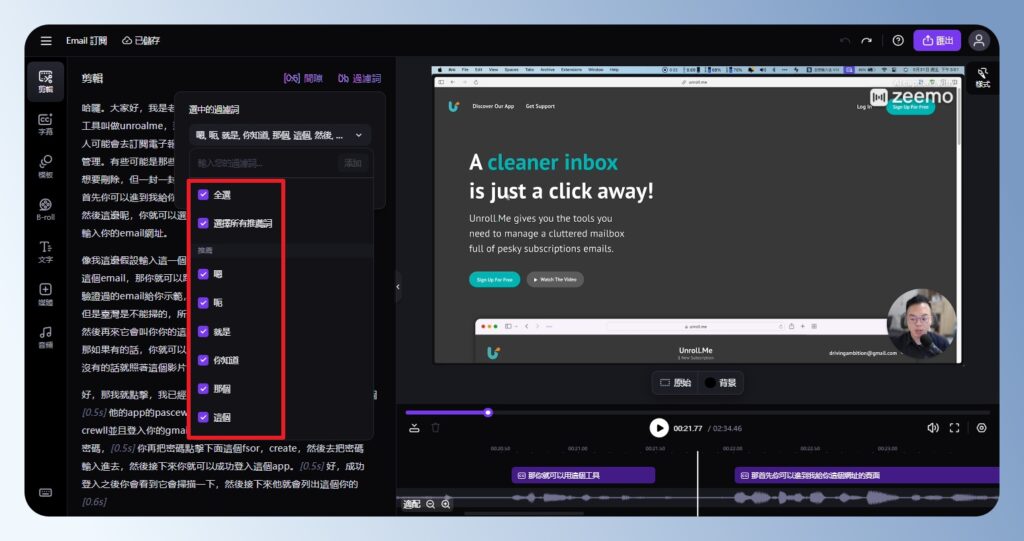
Task: Select the 字幕 captions sidebar icon
Action: [45, 124]
